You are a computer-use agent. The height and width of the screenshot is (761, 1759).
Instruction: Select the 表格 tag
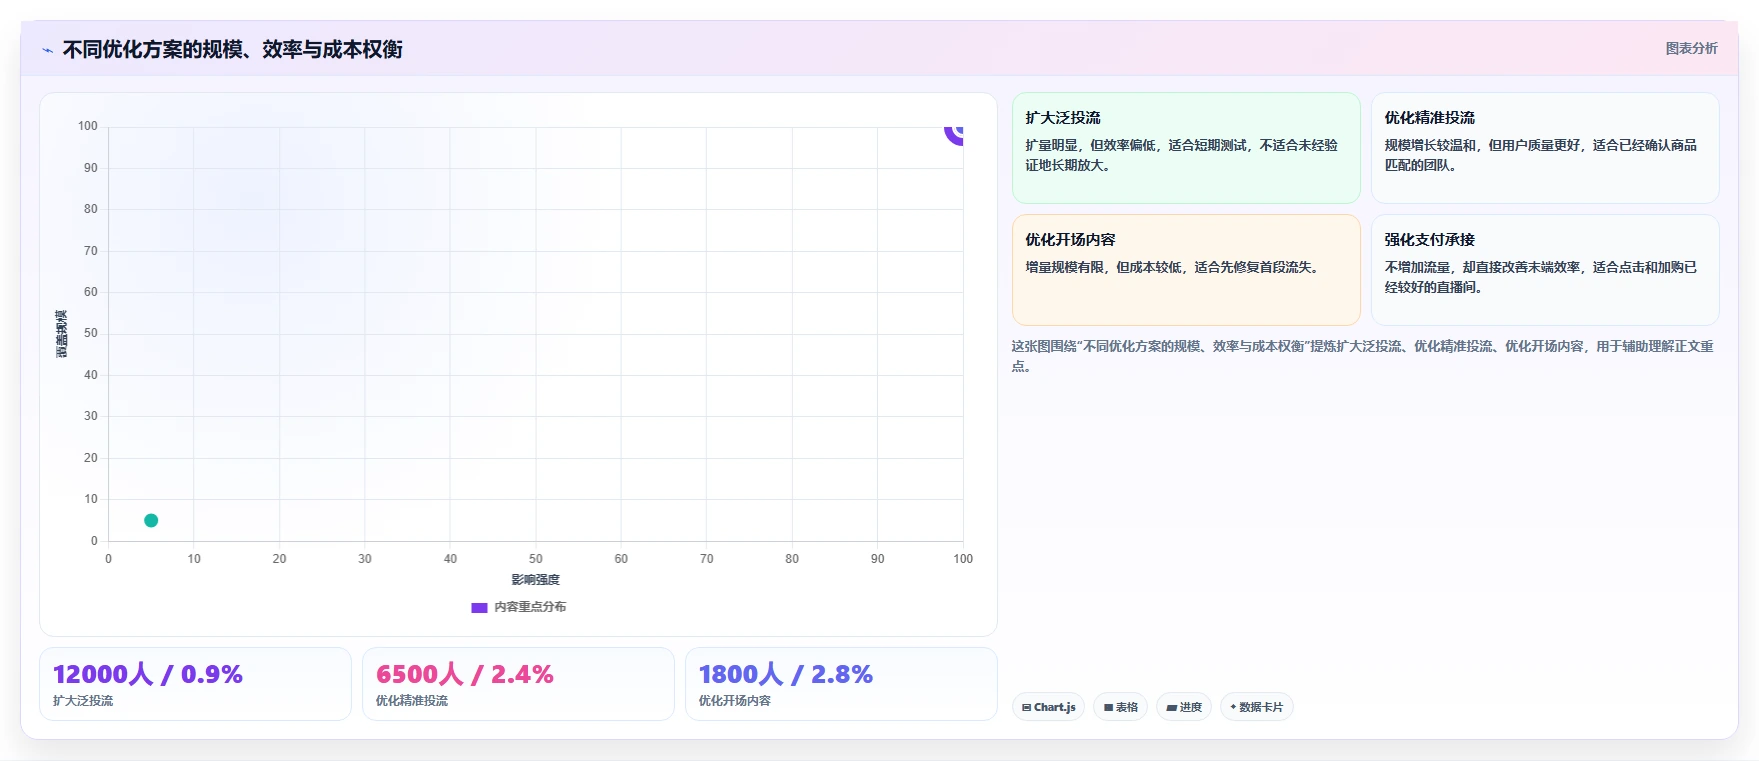(1120, 707)
